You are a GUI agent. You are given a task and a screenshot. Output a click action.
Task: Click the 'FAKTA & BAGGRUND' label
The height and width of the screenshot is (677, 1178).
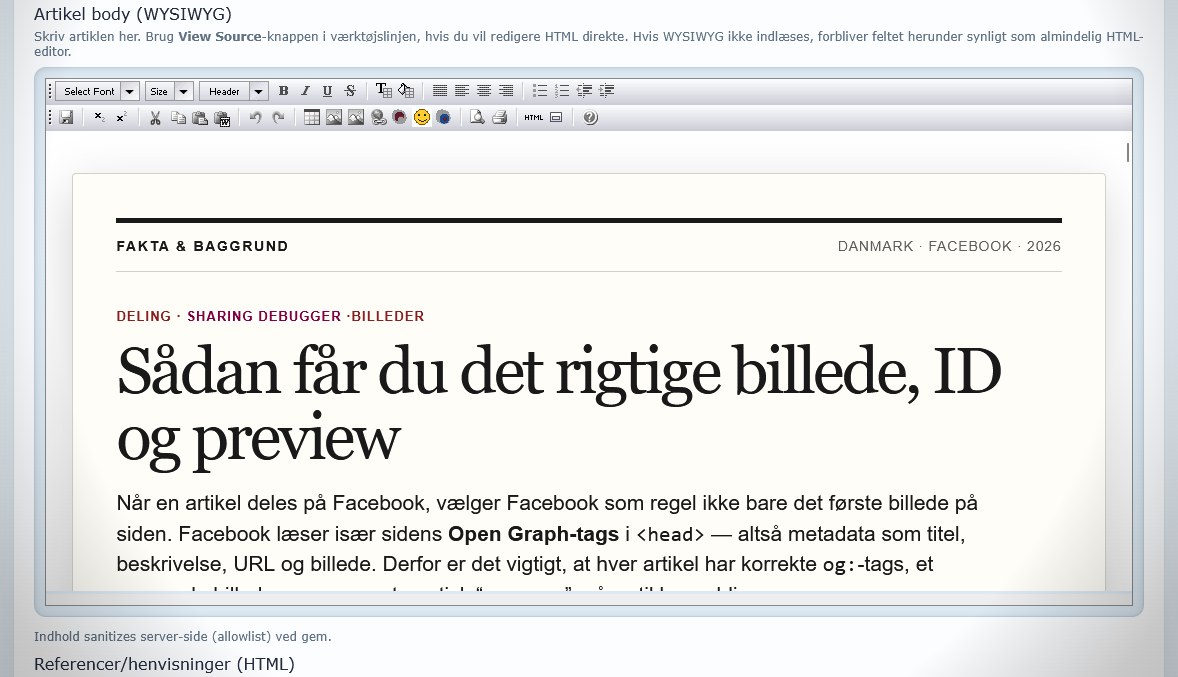pos(202,246)
